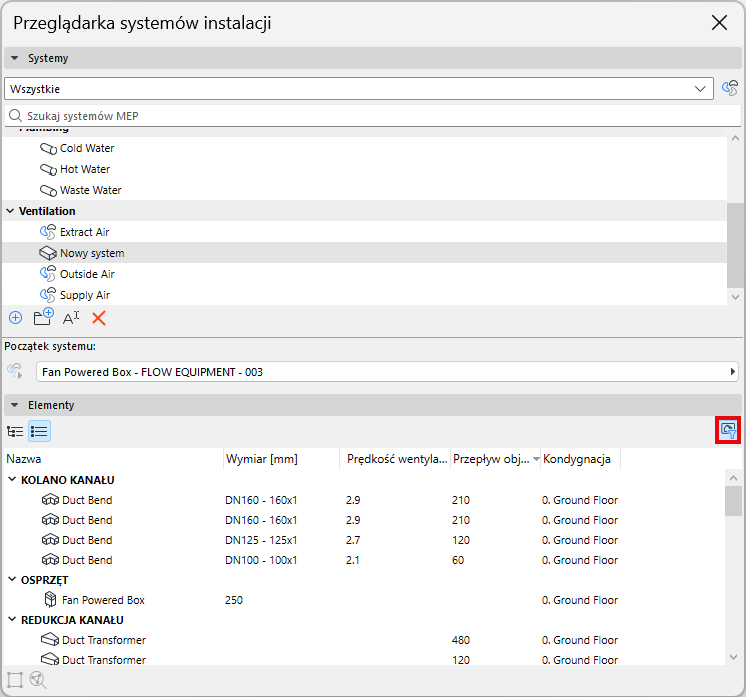Click the elements list scrollbar up arrow
Image resolution: width=746 pixels, height=697 pixels.
point(733,478)
